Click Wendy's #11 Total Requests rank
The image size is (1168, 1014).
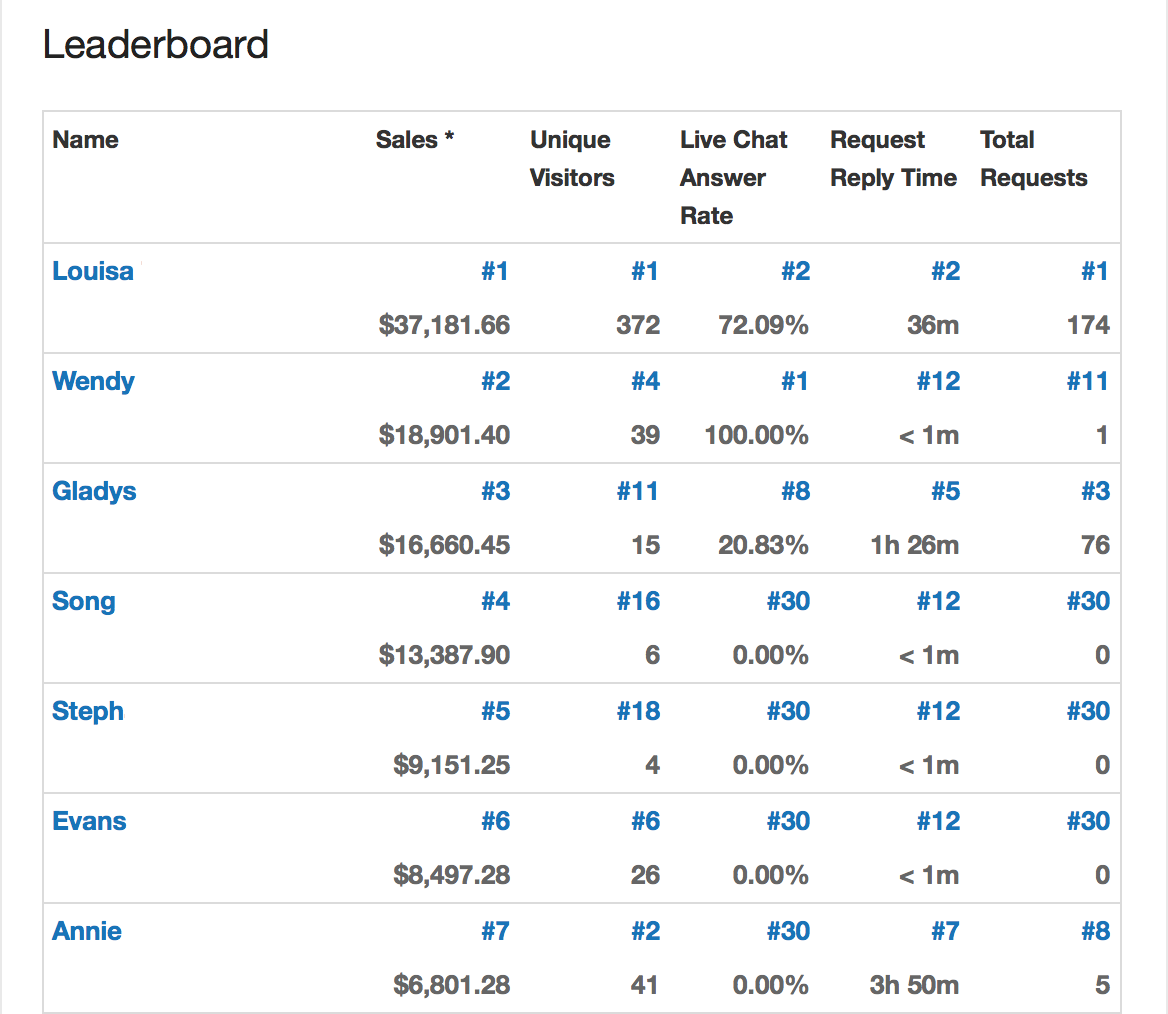[x=1087, y=381]
